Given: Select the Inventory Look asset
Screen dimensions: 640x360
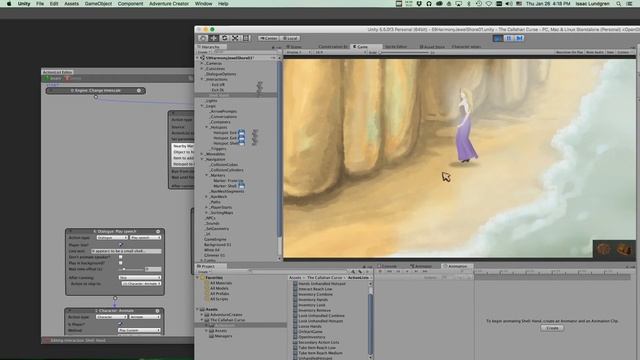Looking at the screenshot, I should (312, 305).
